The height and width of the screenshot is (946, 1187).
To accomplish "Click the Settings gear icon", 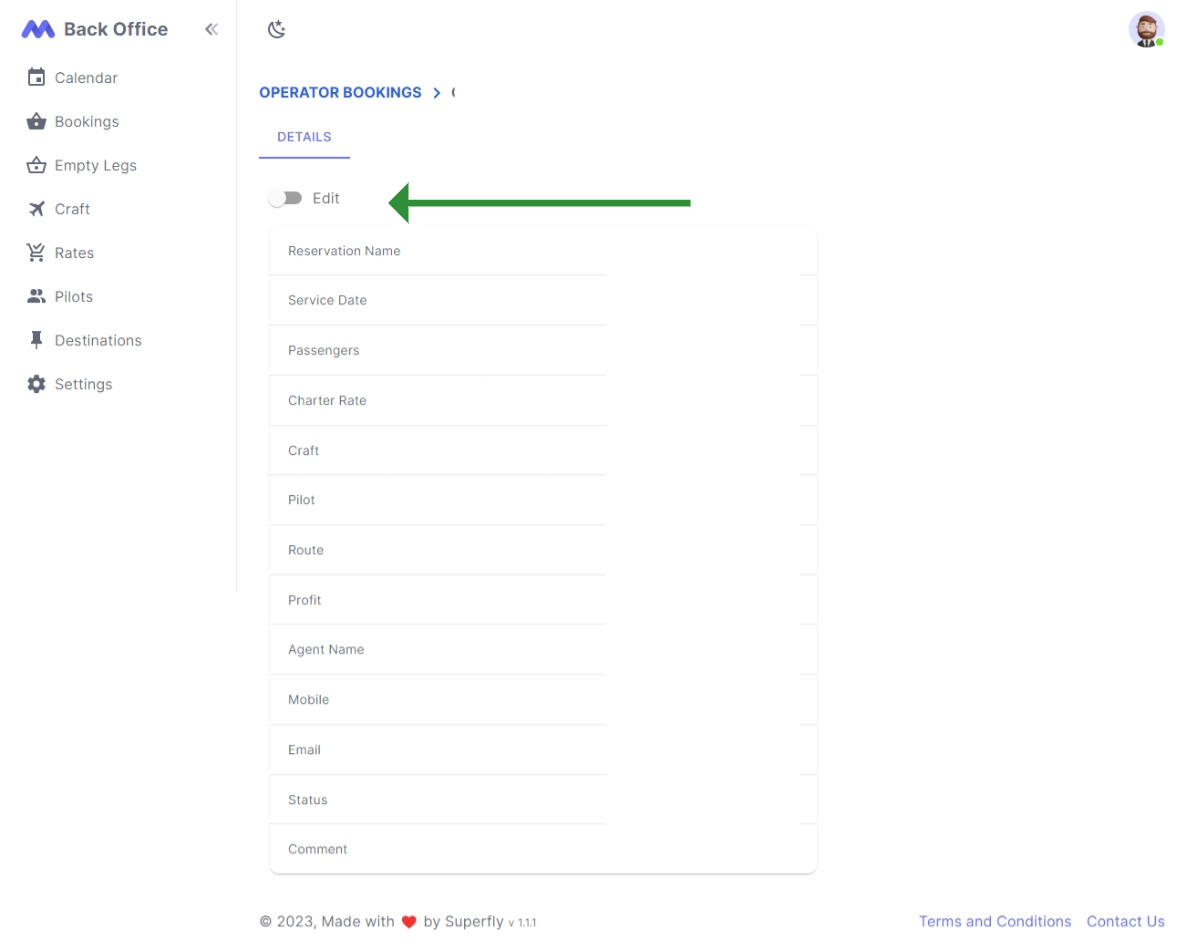I will (x=36, y=385).
